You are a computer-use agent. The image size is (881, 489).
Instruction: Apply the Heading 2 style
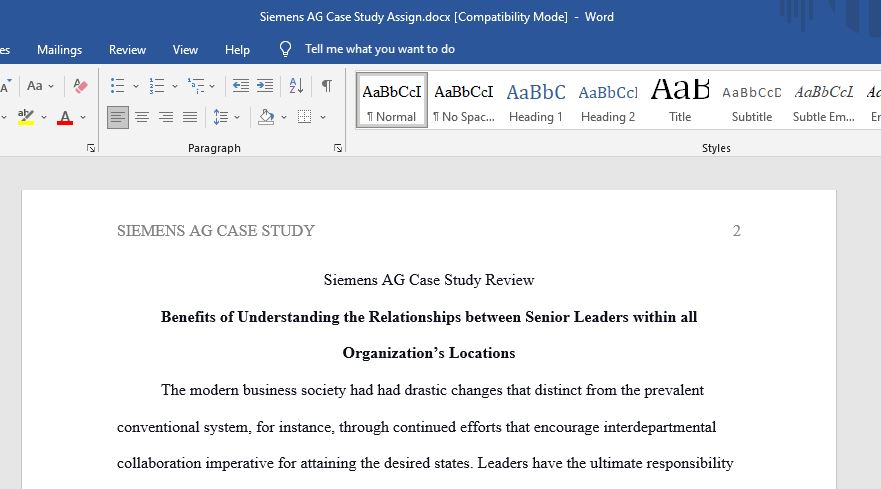pyautogui.click(x=608, y=101)
